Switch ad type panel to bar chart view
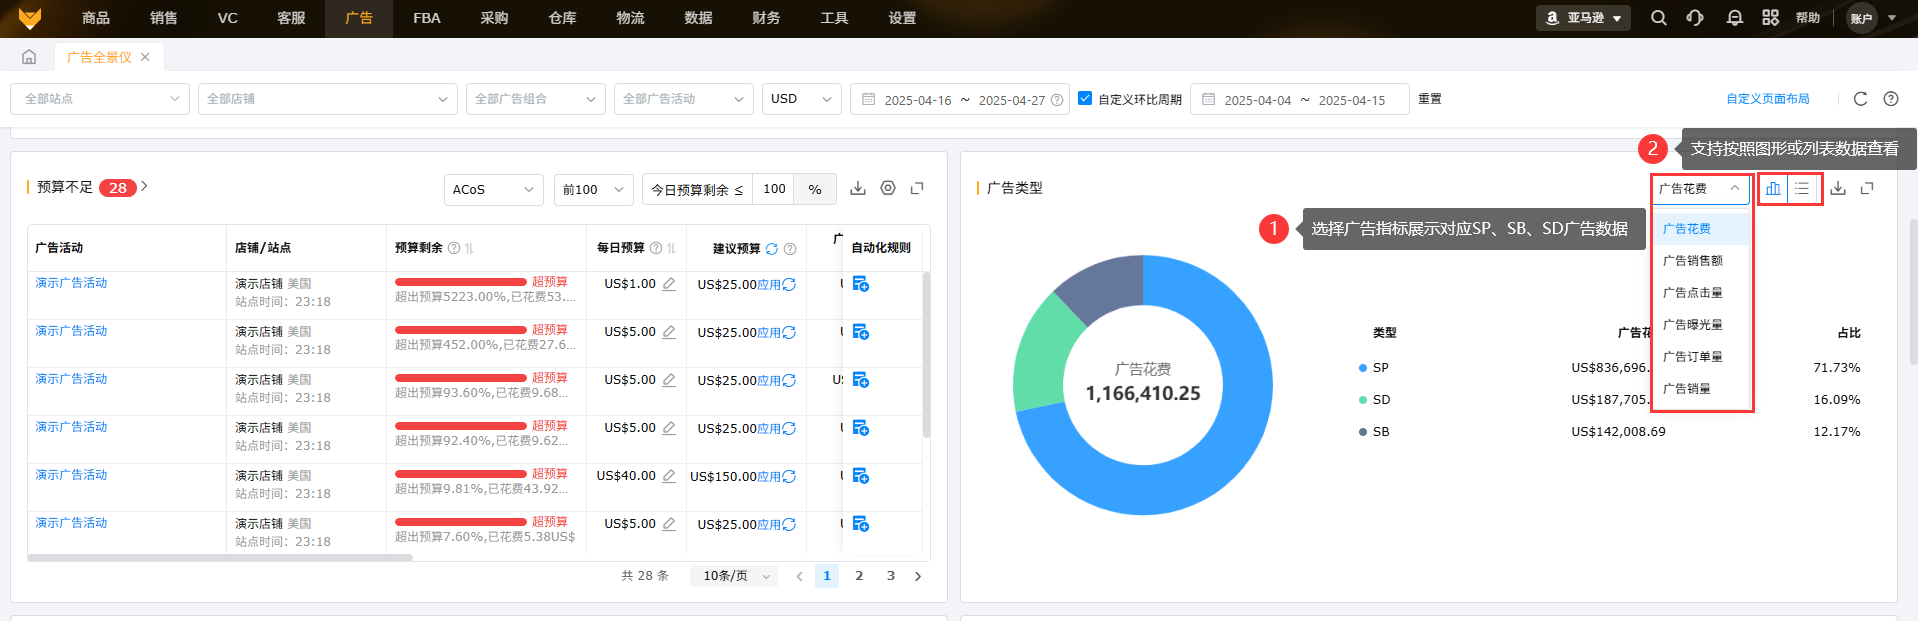The width and height of the screenshot is (1918, 621). click(1773, 188)
